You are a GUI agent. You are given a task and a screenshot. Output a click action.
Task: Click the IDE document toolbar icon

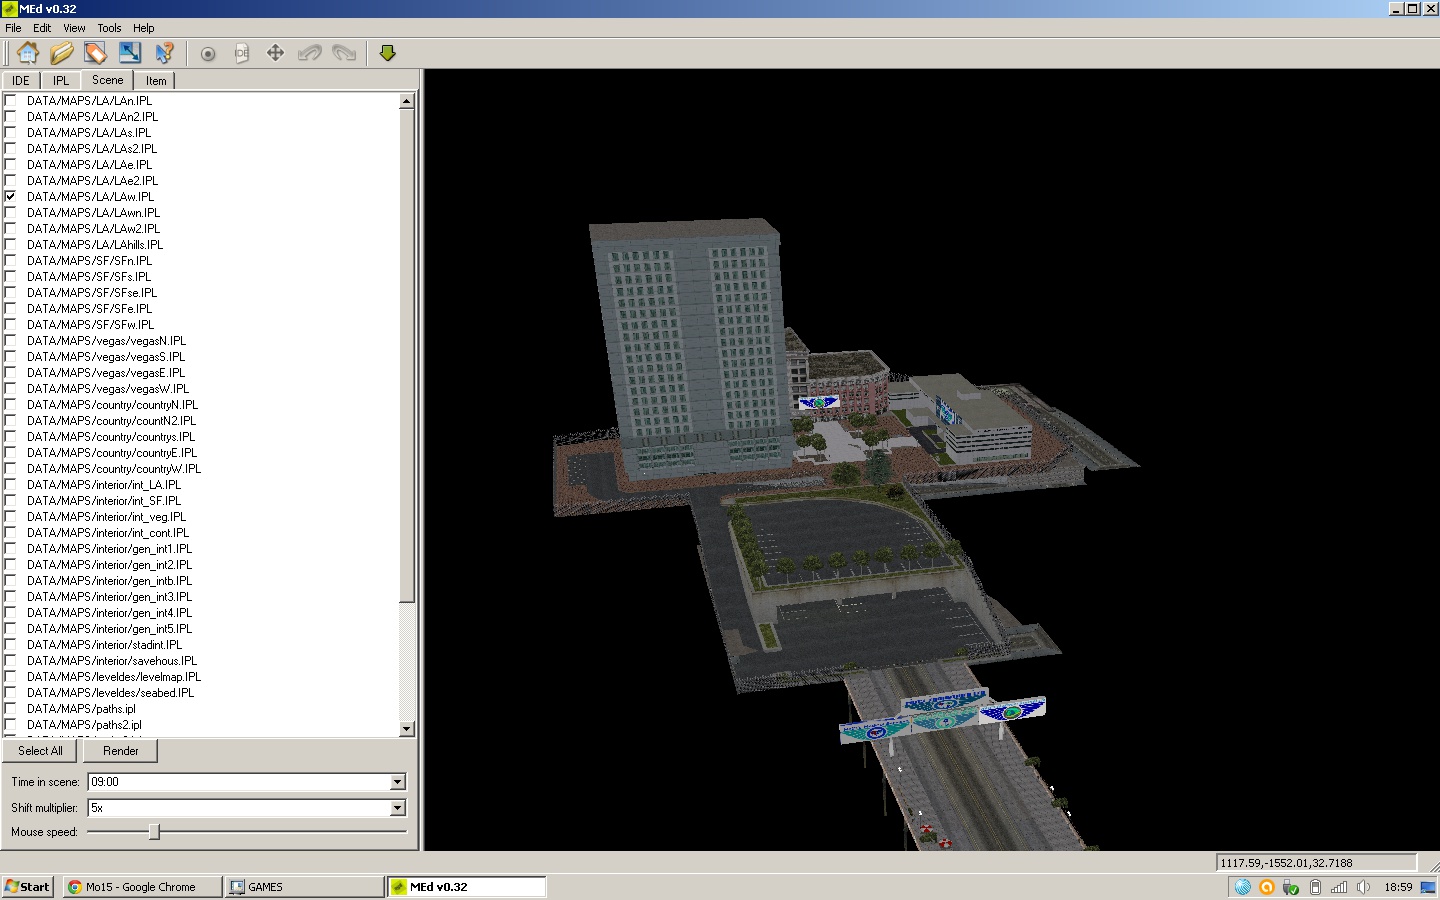point(242,53)
